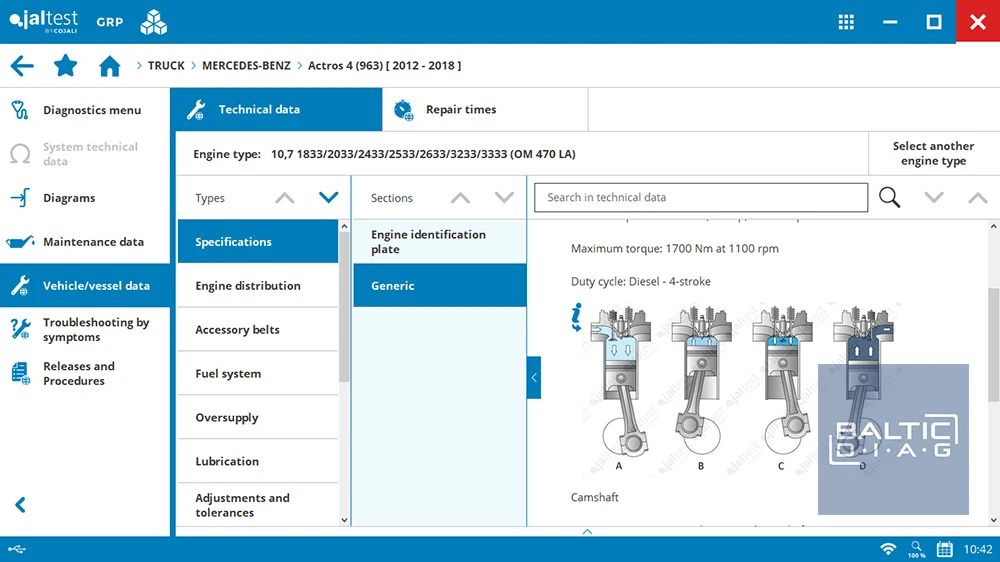
Task: Open Diagnostics menu in sidebar
Action: [x=85, y=110]
